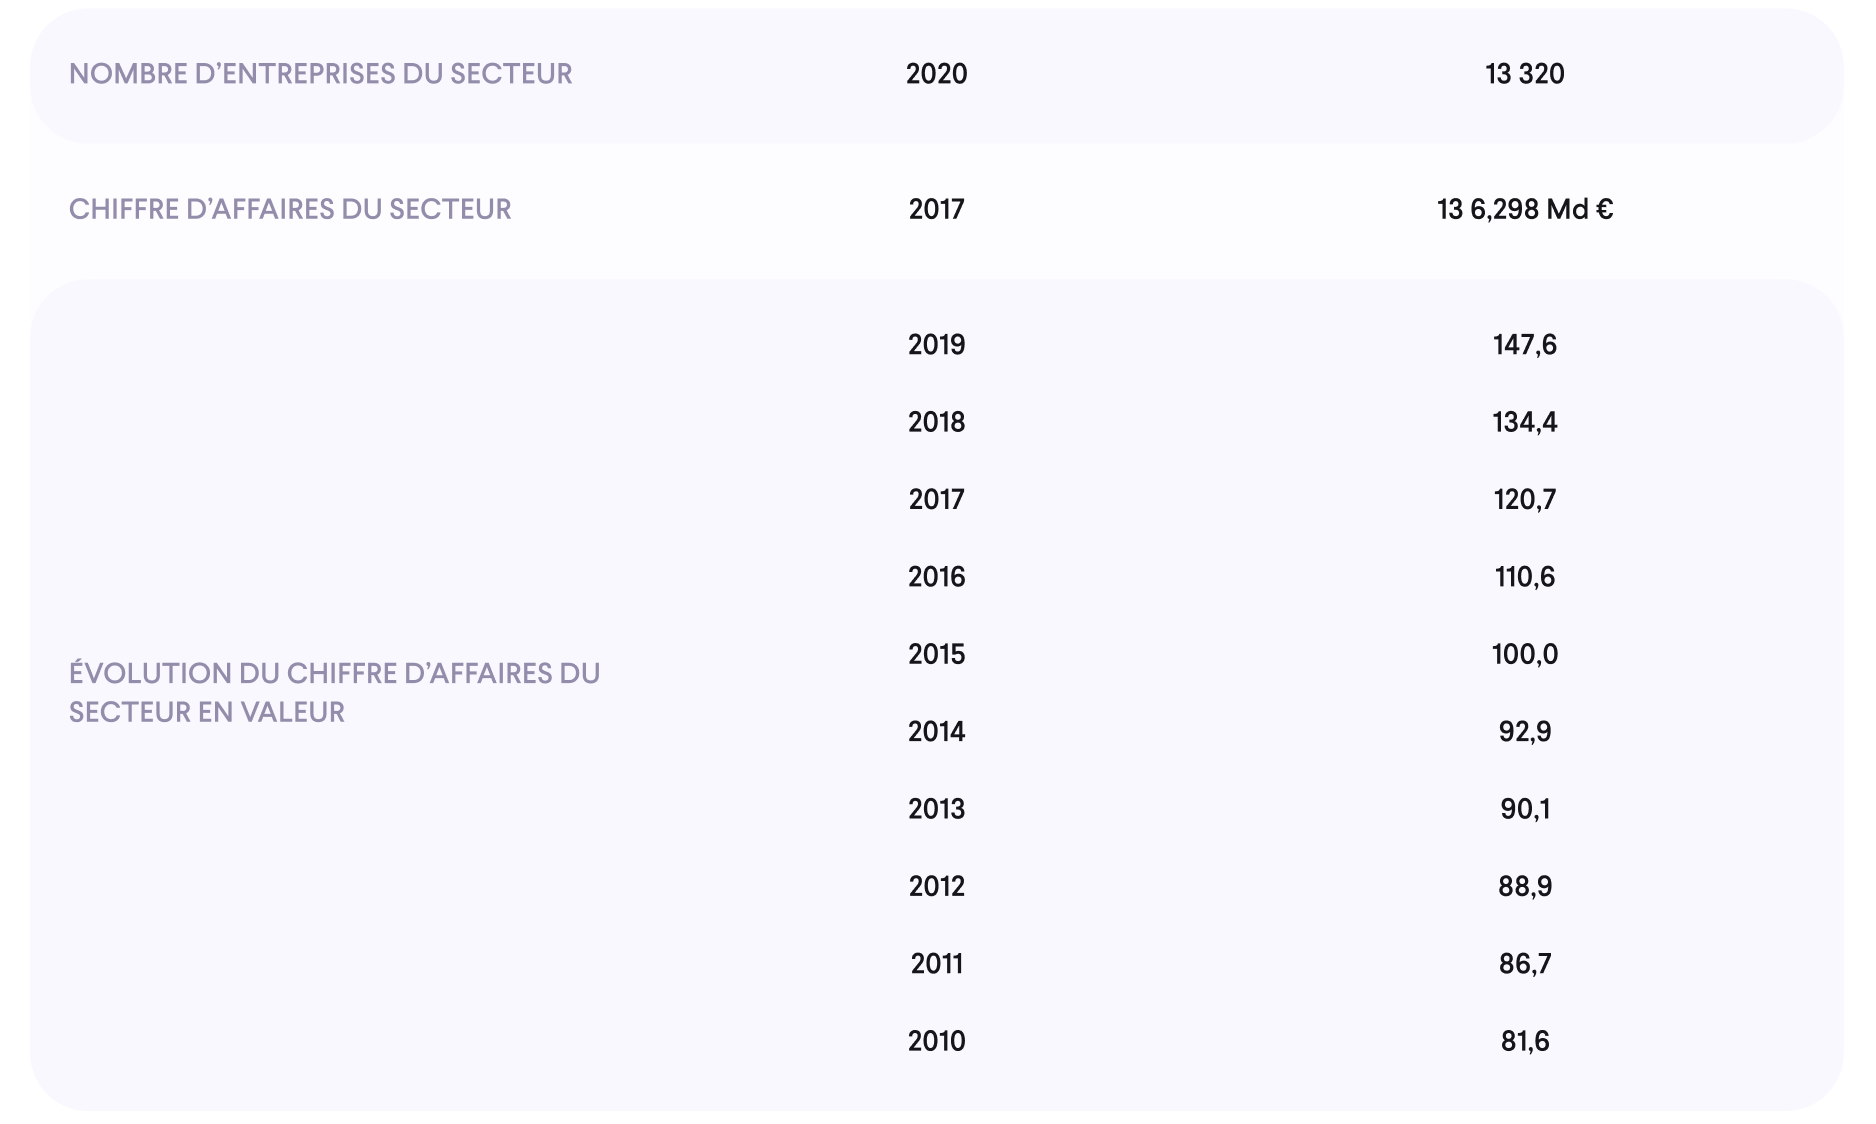Click year 2010 cell
Screen dimensions: 1876x1124
[x=937, y=1041]
